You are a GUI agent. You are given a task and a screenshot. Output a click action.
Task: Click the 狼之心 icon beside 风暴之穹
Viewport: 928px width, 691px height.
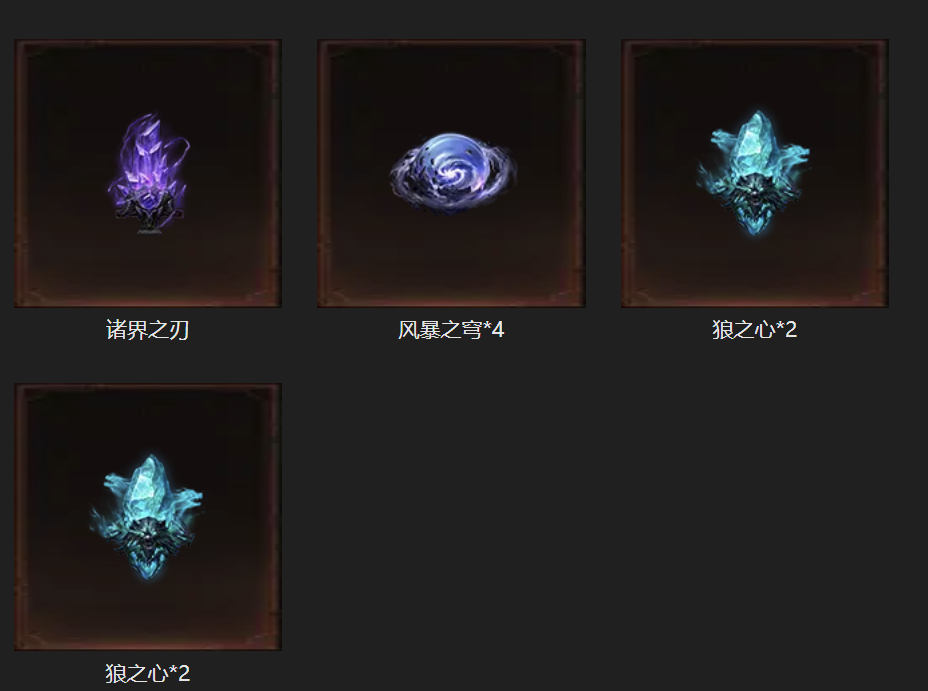(753, 172)
